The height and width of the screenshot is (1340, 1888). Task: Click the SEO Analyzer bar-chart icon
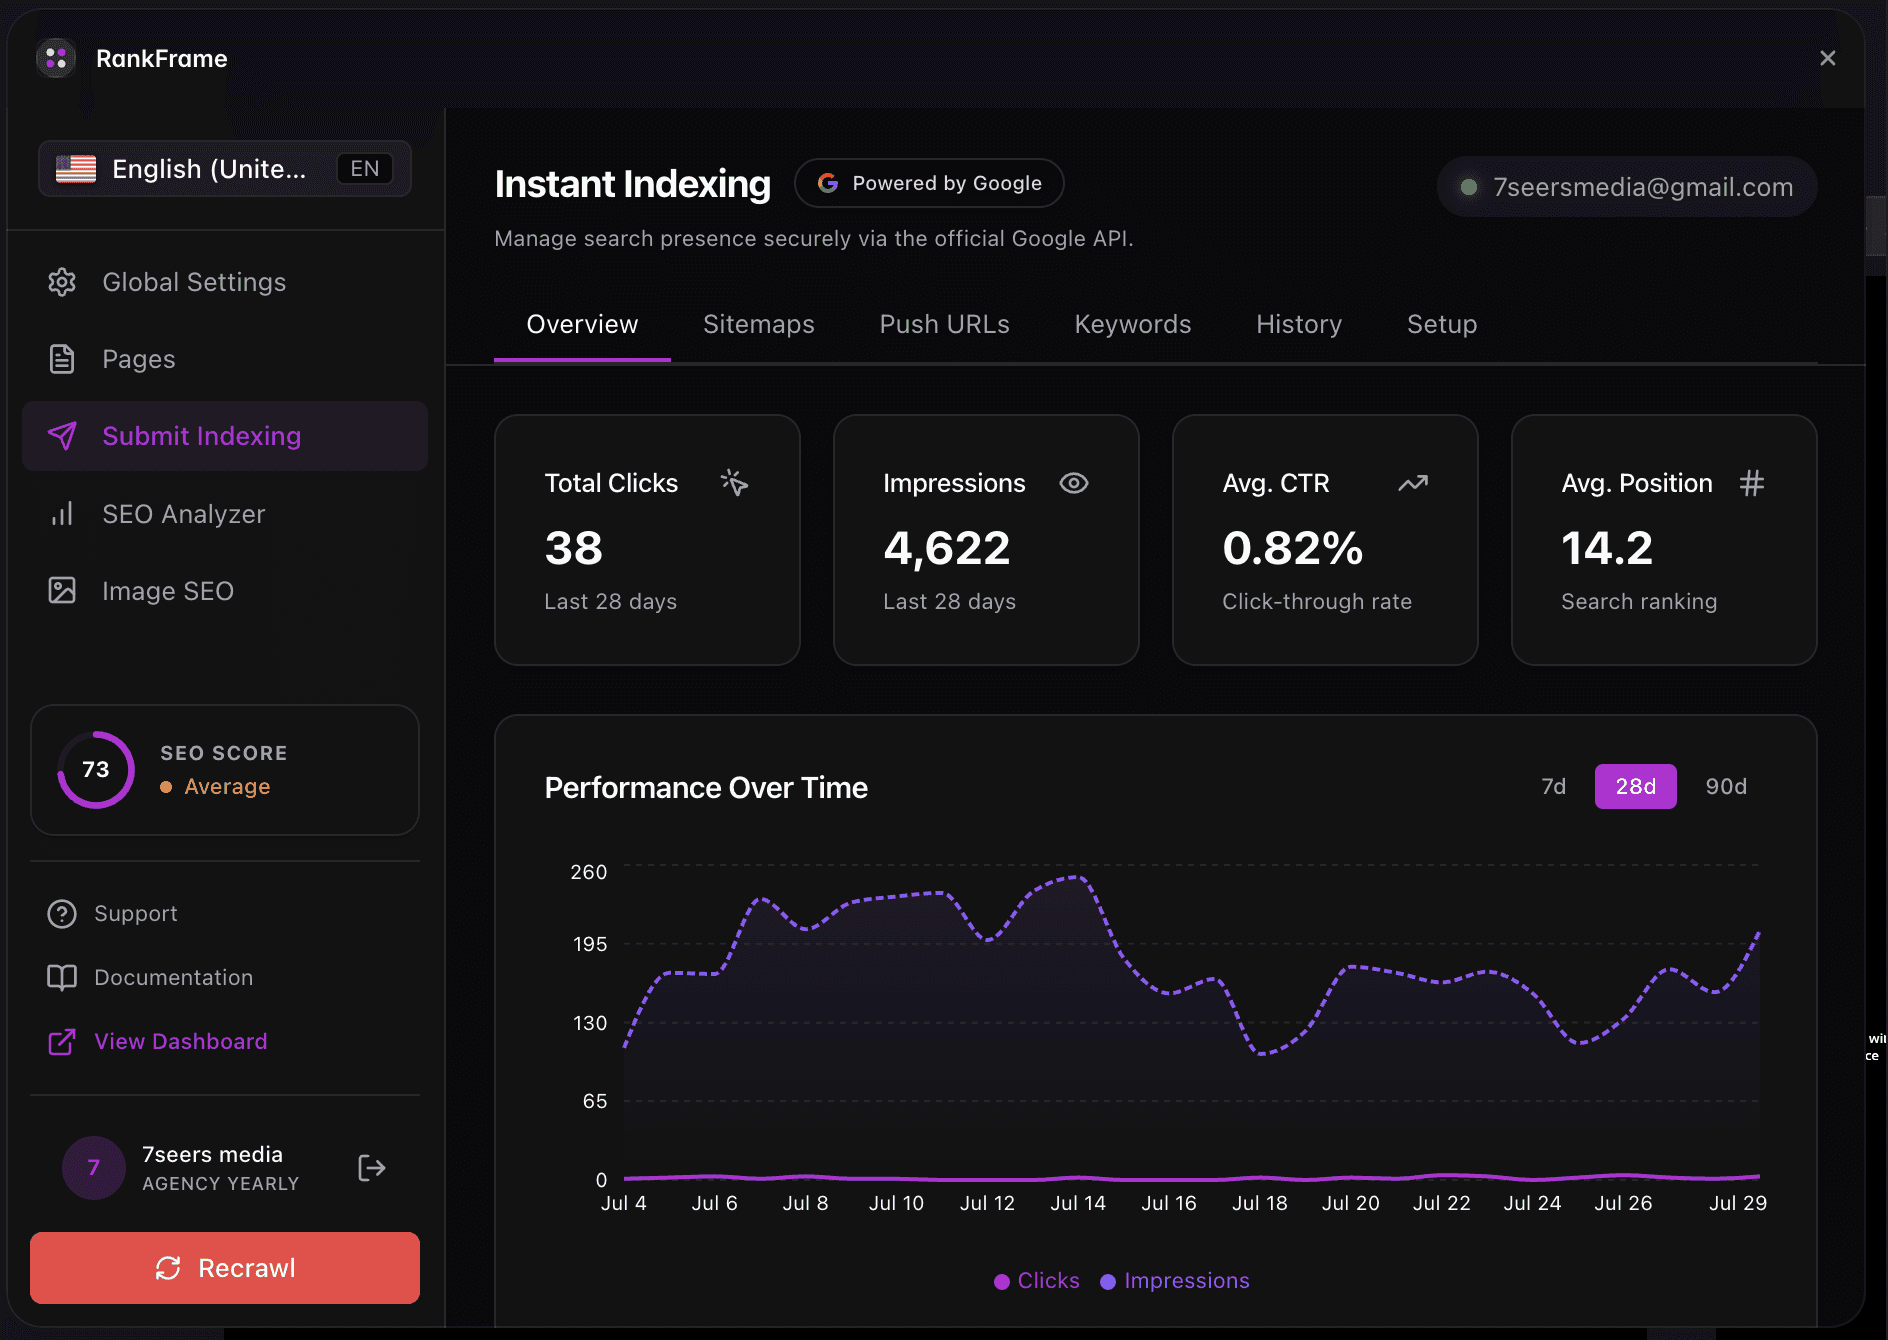point(62,514)
